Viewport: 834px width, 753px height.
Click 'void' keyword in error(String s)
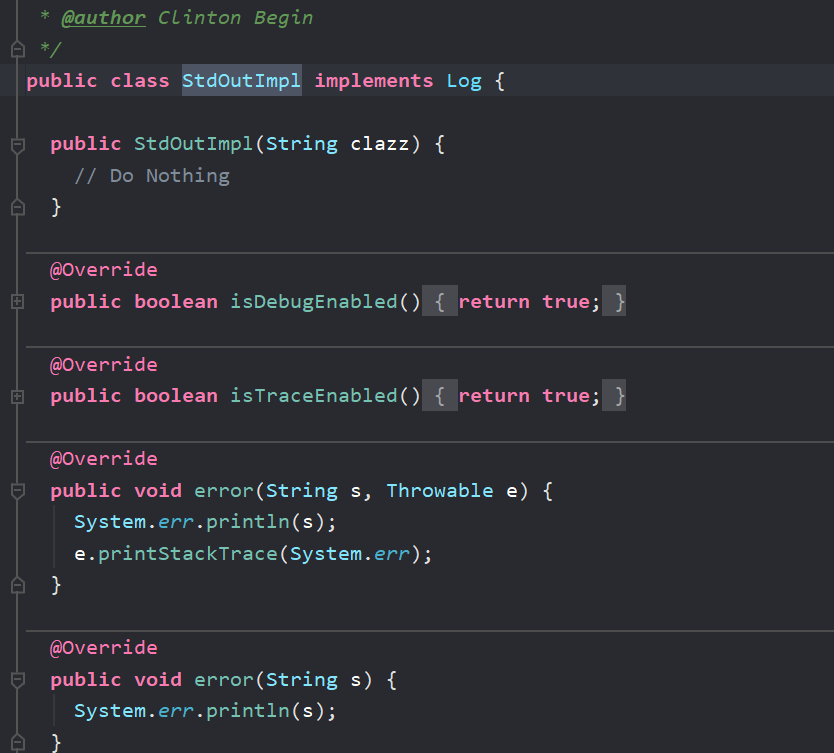tap(158, 679)
